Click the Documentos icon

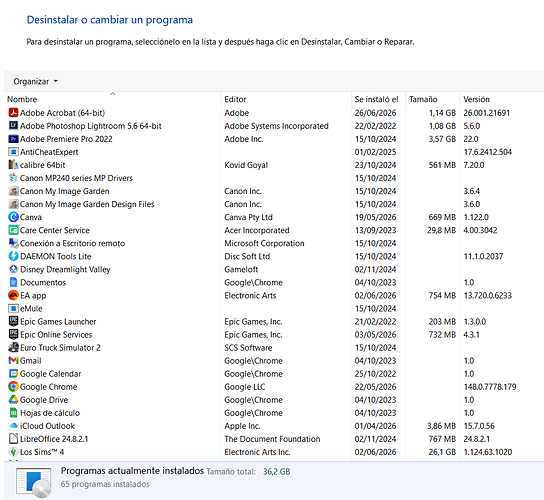click(x=13, y=282)
